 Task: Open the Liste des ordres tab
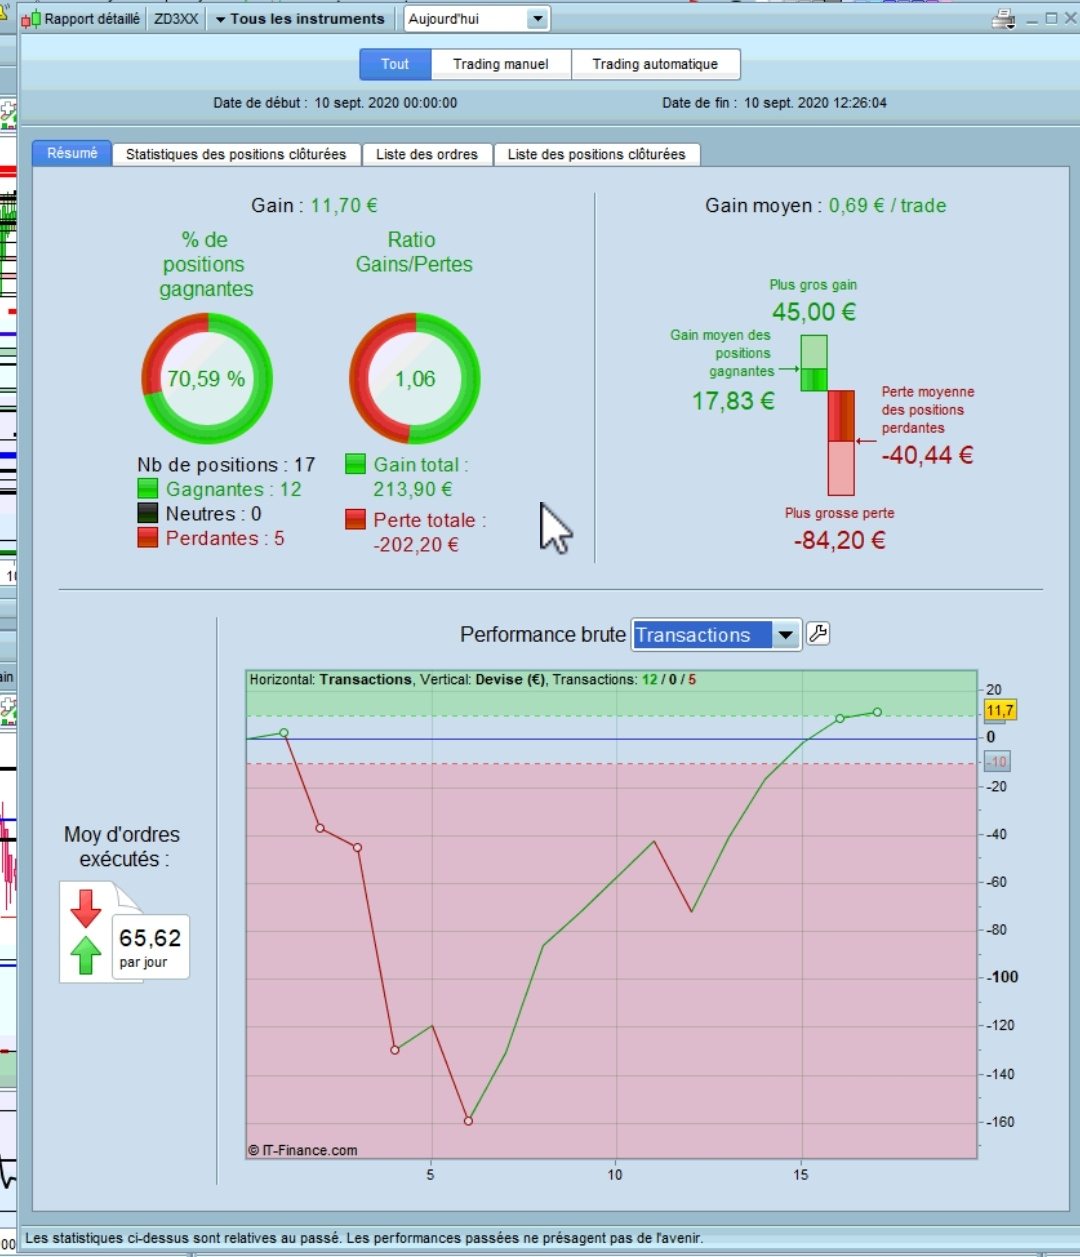pyautogui.click(x=427, y=154)
